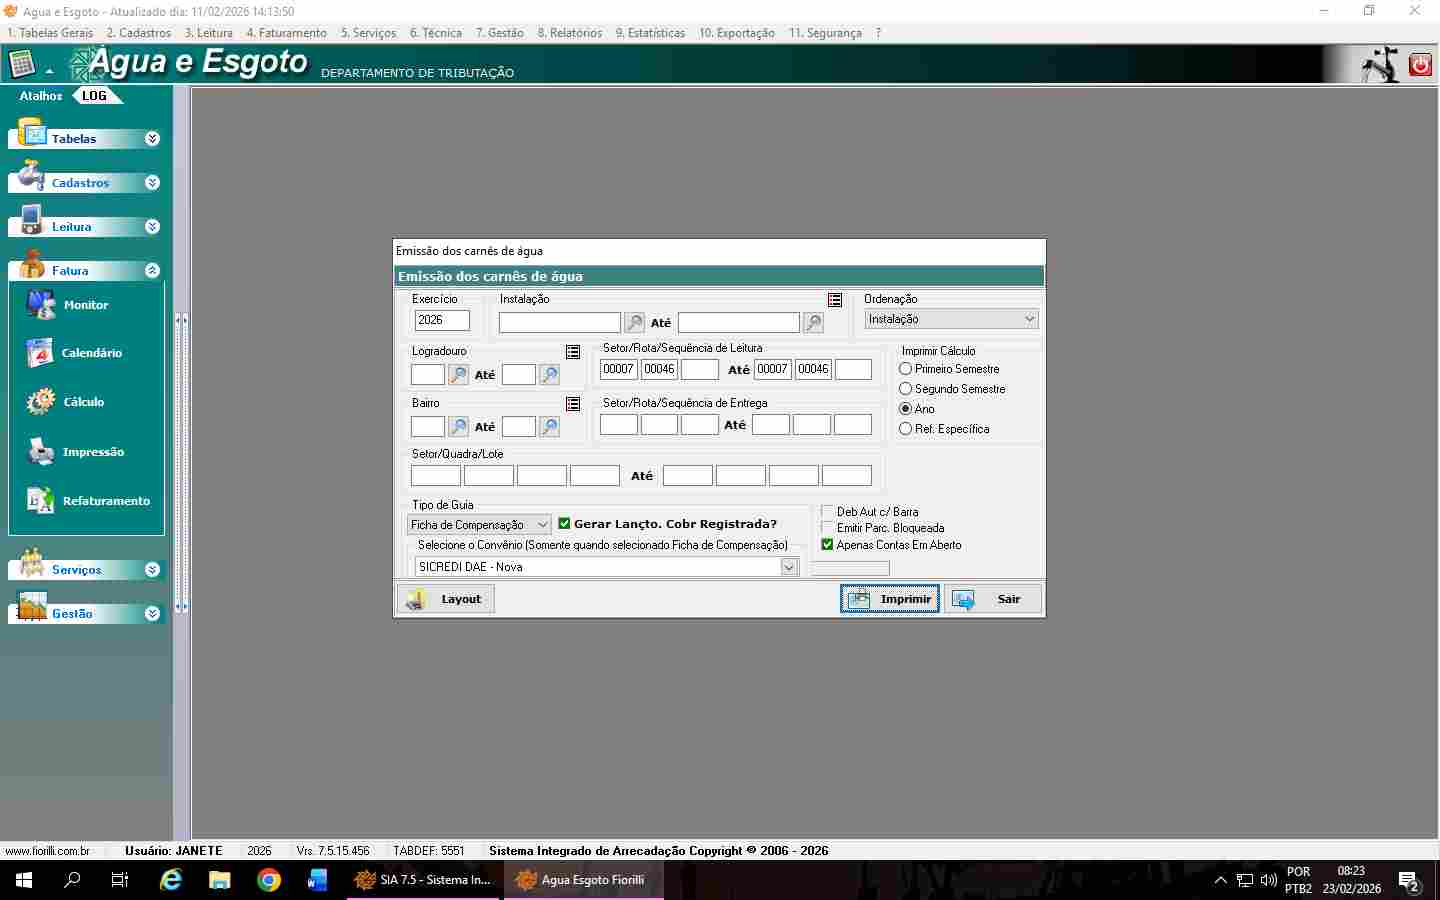Click the list icon above Logradouro

pos(573,352)
